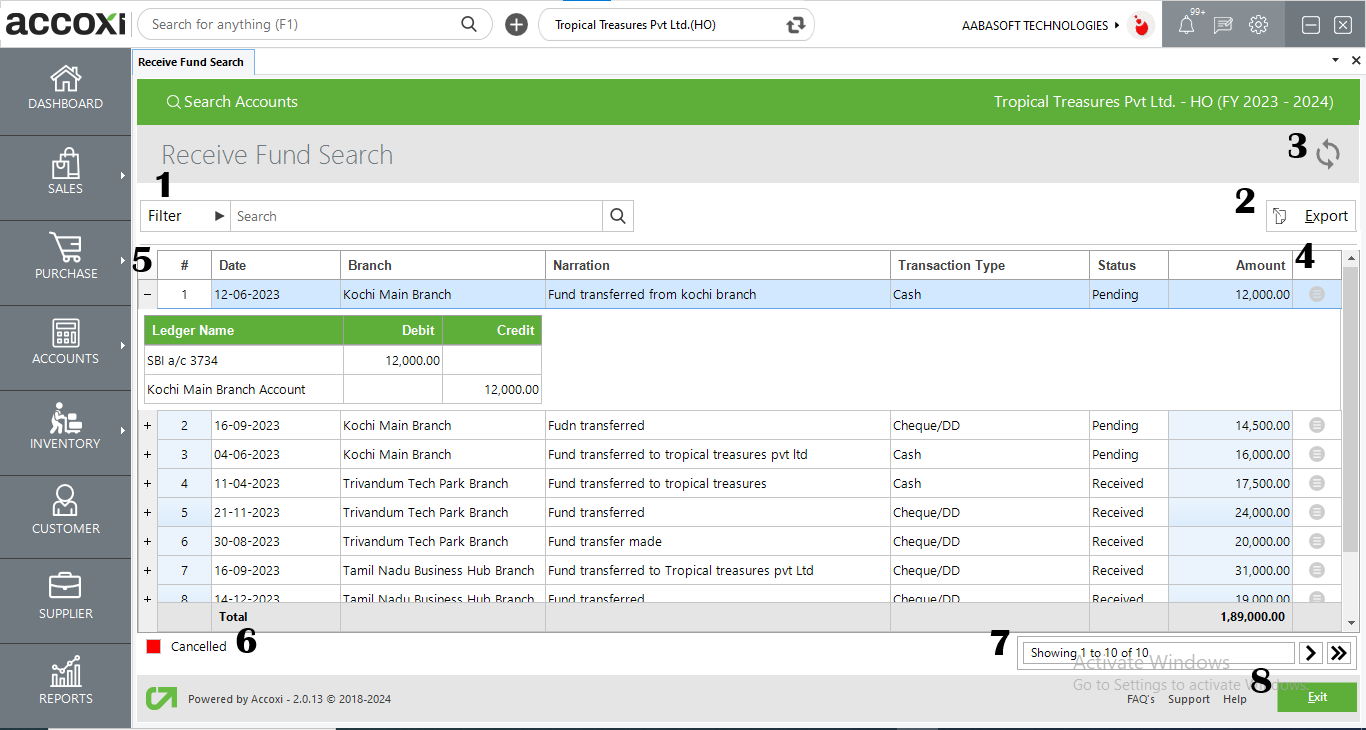Expand details for the 16-09-2023 Cheque/DD entry
1366x730 pixels.
[147, 425]
